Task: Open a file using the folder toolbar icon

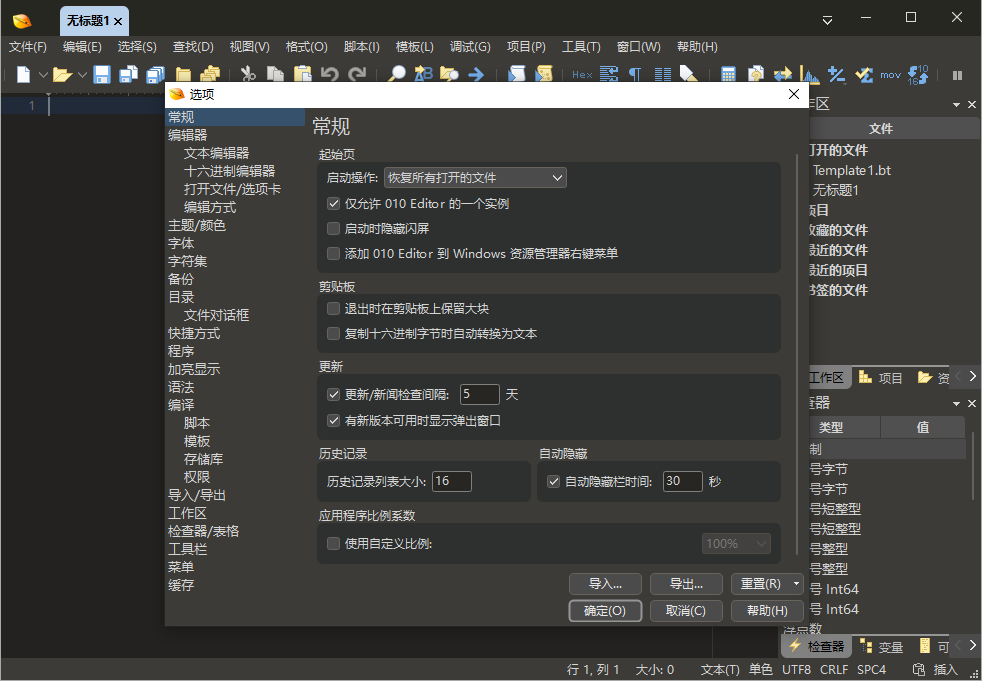Action: point(61,74)
